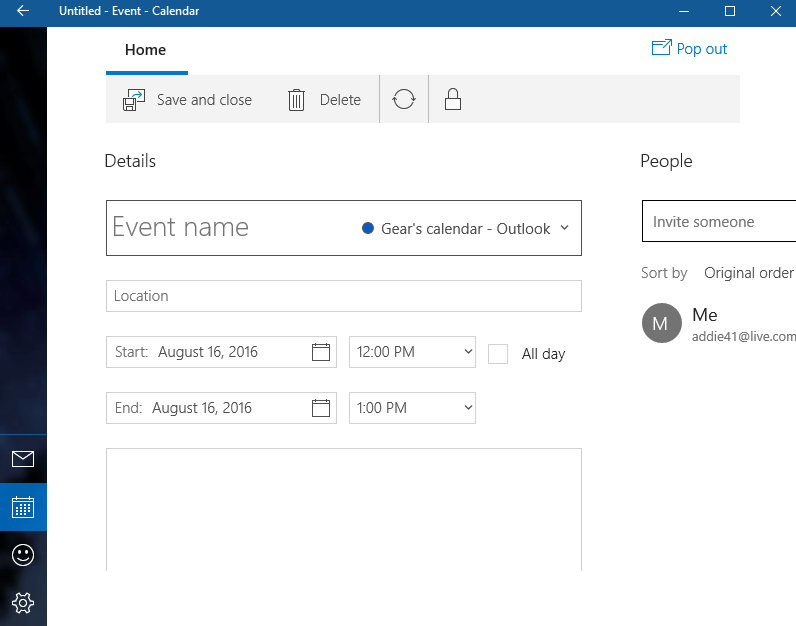Click the recurrence (repeat) icon

pyautogui.click(x=404, y=100)
